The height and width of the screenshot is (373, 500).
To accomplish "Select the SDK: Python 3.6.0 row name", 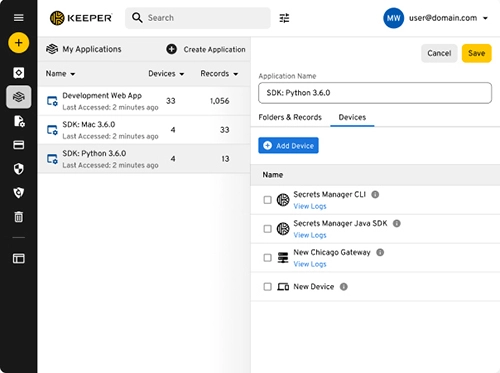I will coord(94,154).
